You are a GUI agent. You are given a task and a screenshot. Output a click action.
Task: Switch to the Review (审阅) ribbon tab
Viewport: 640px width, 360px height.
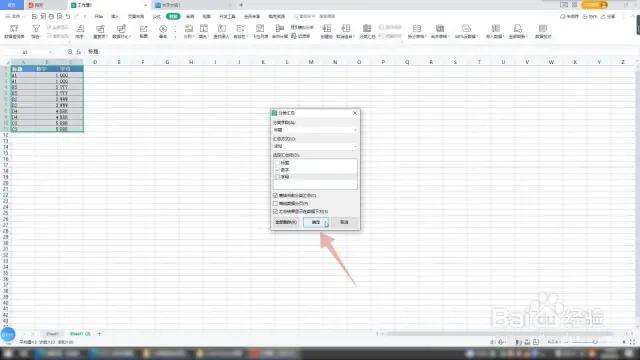(190, 16)
